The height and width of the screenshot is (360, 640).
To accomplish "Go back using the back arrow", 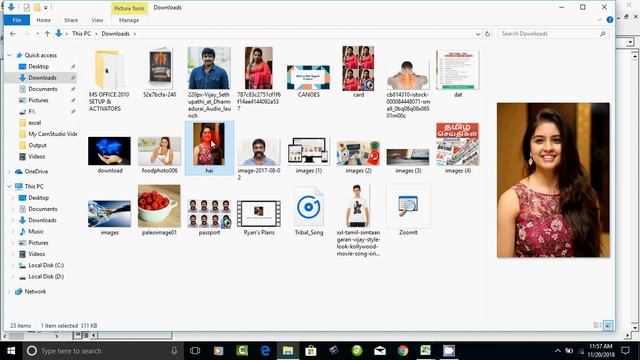I will point(13,34).
